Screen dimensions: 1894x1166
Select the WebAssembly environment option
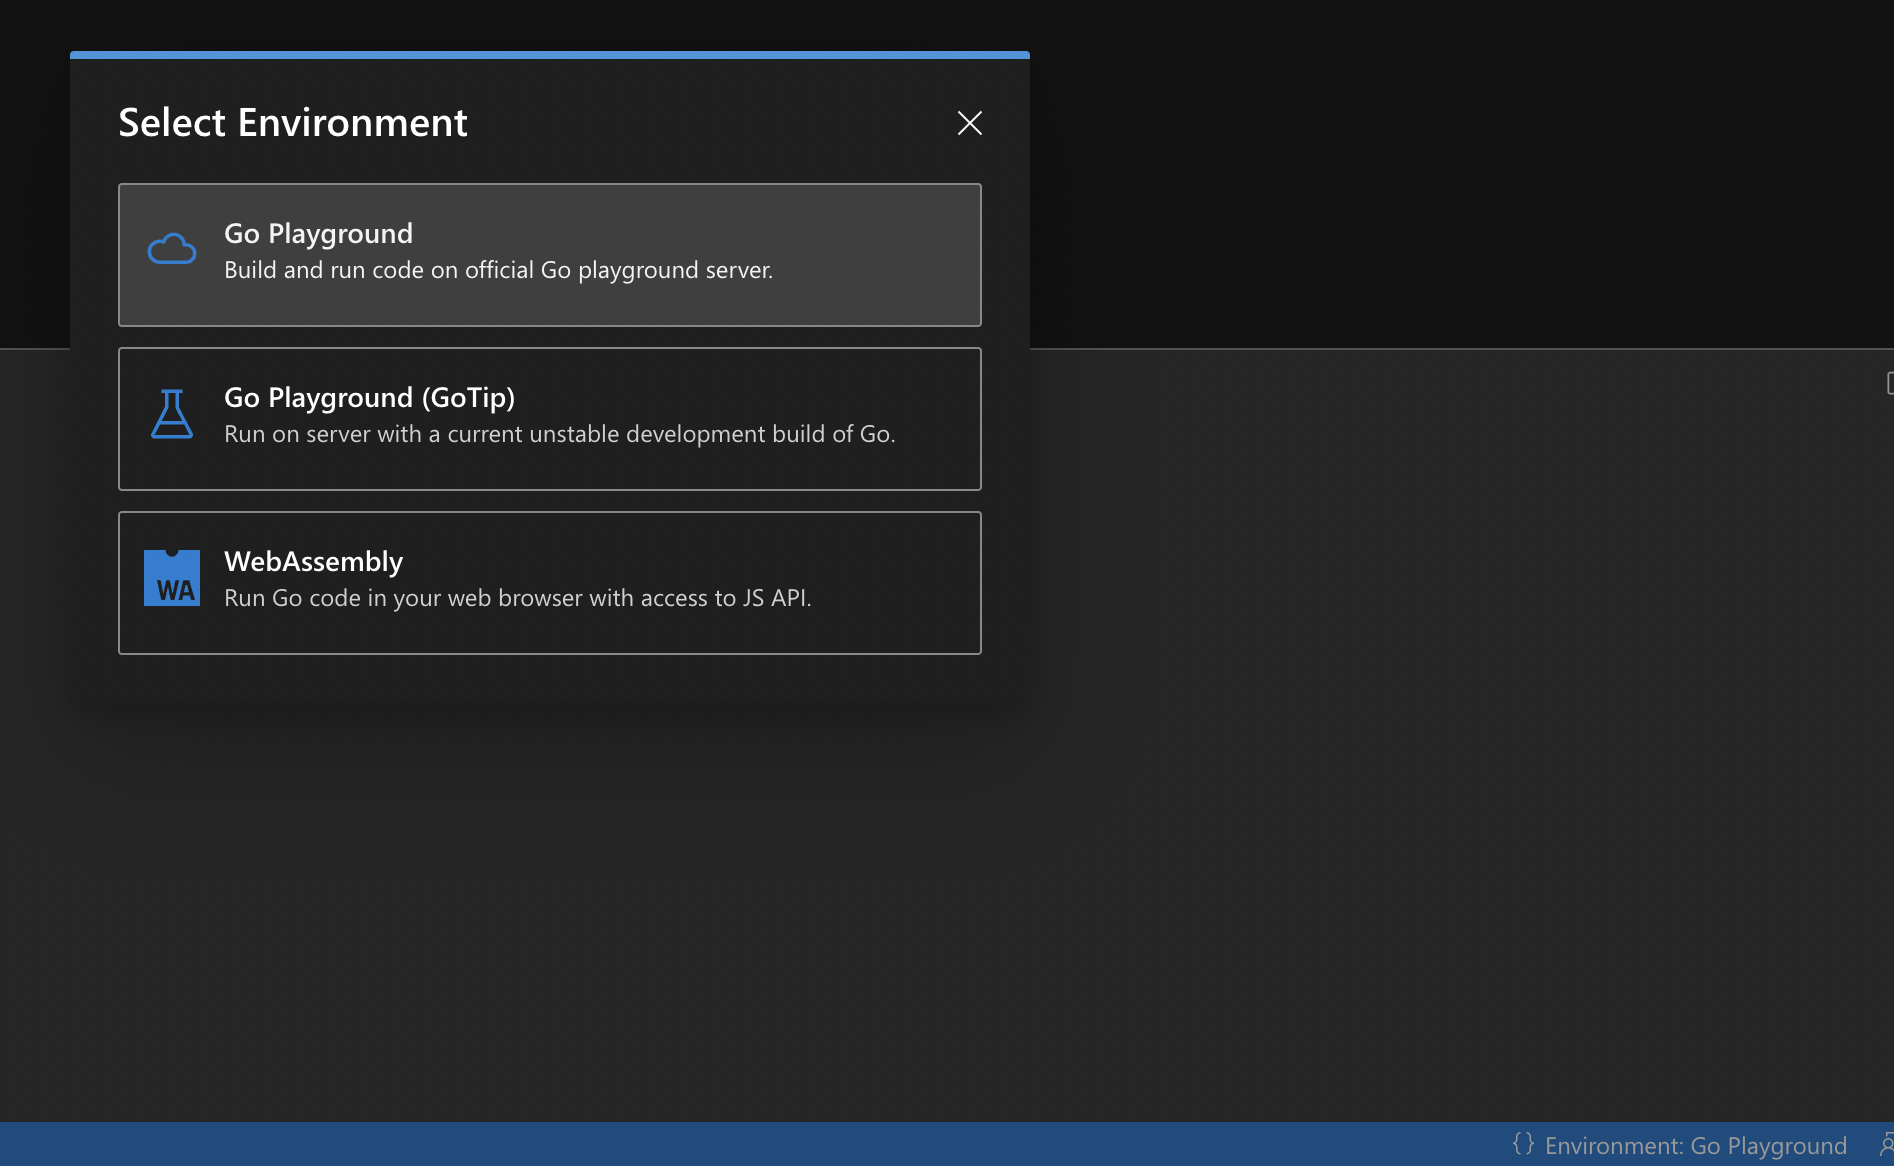click(x=549, y=582)
